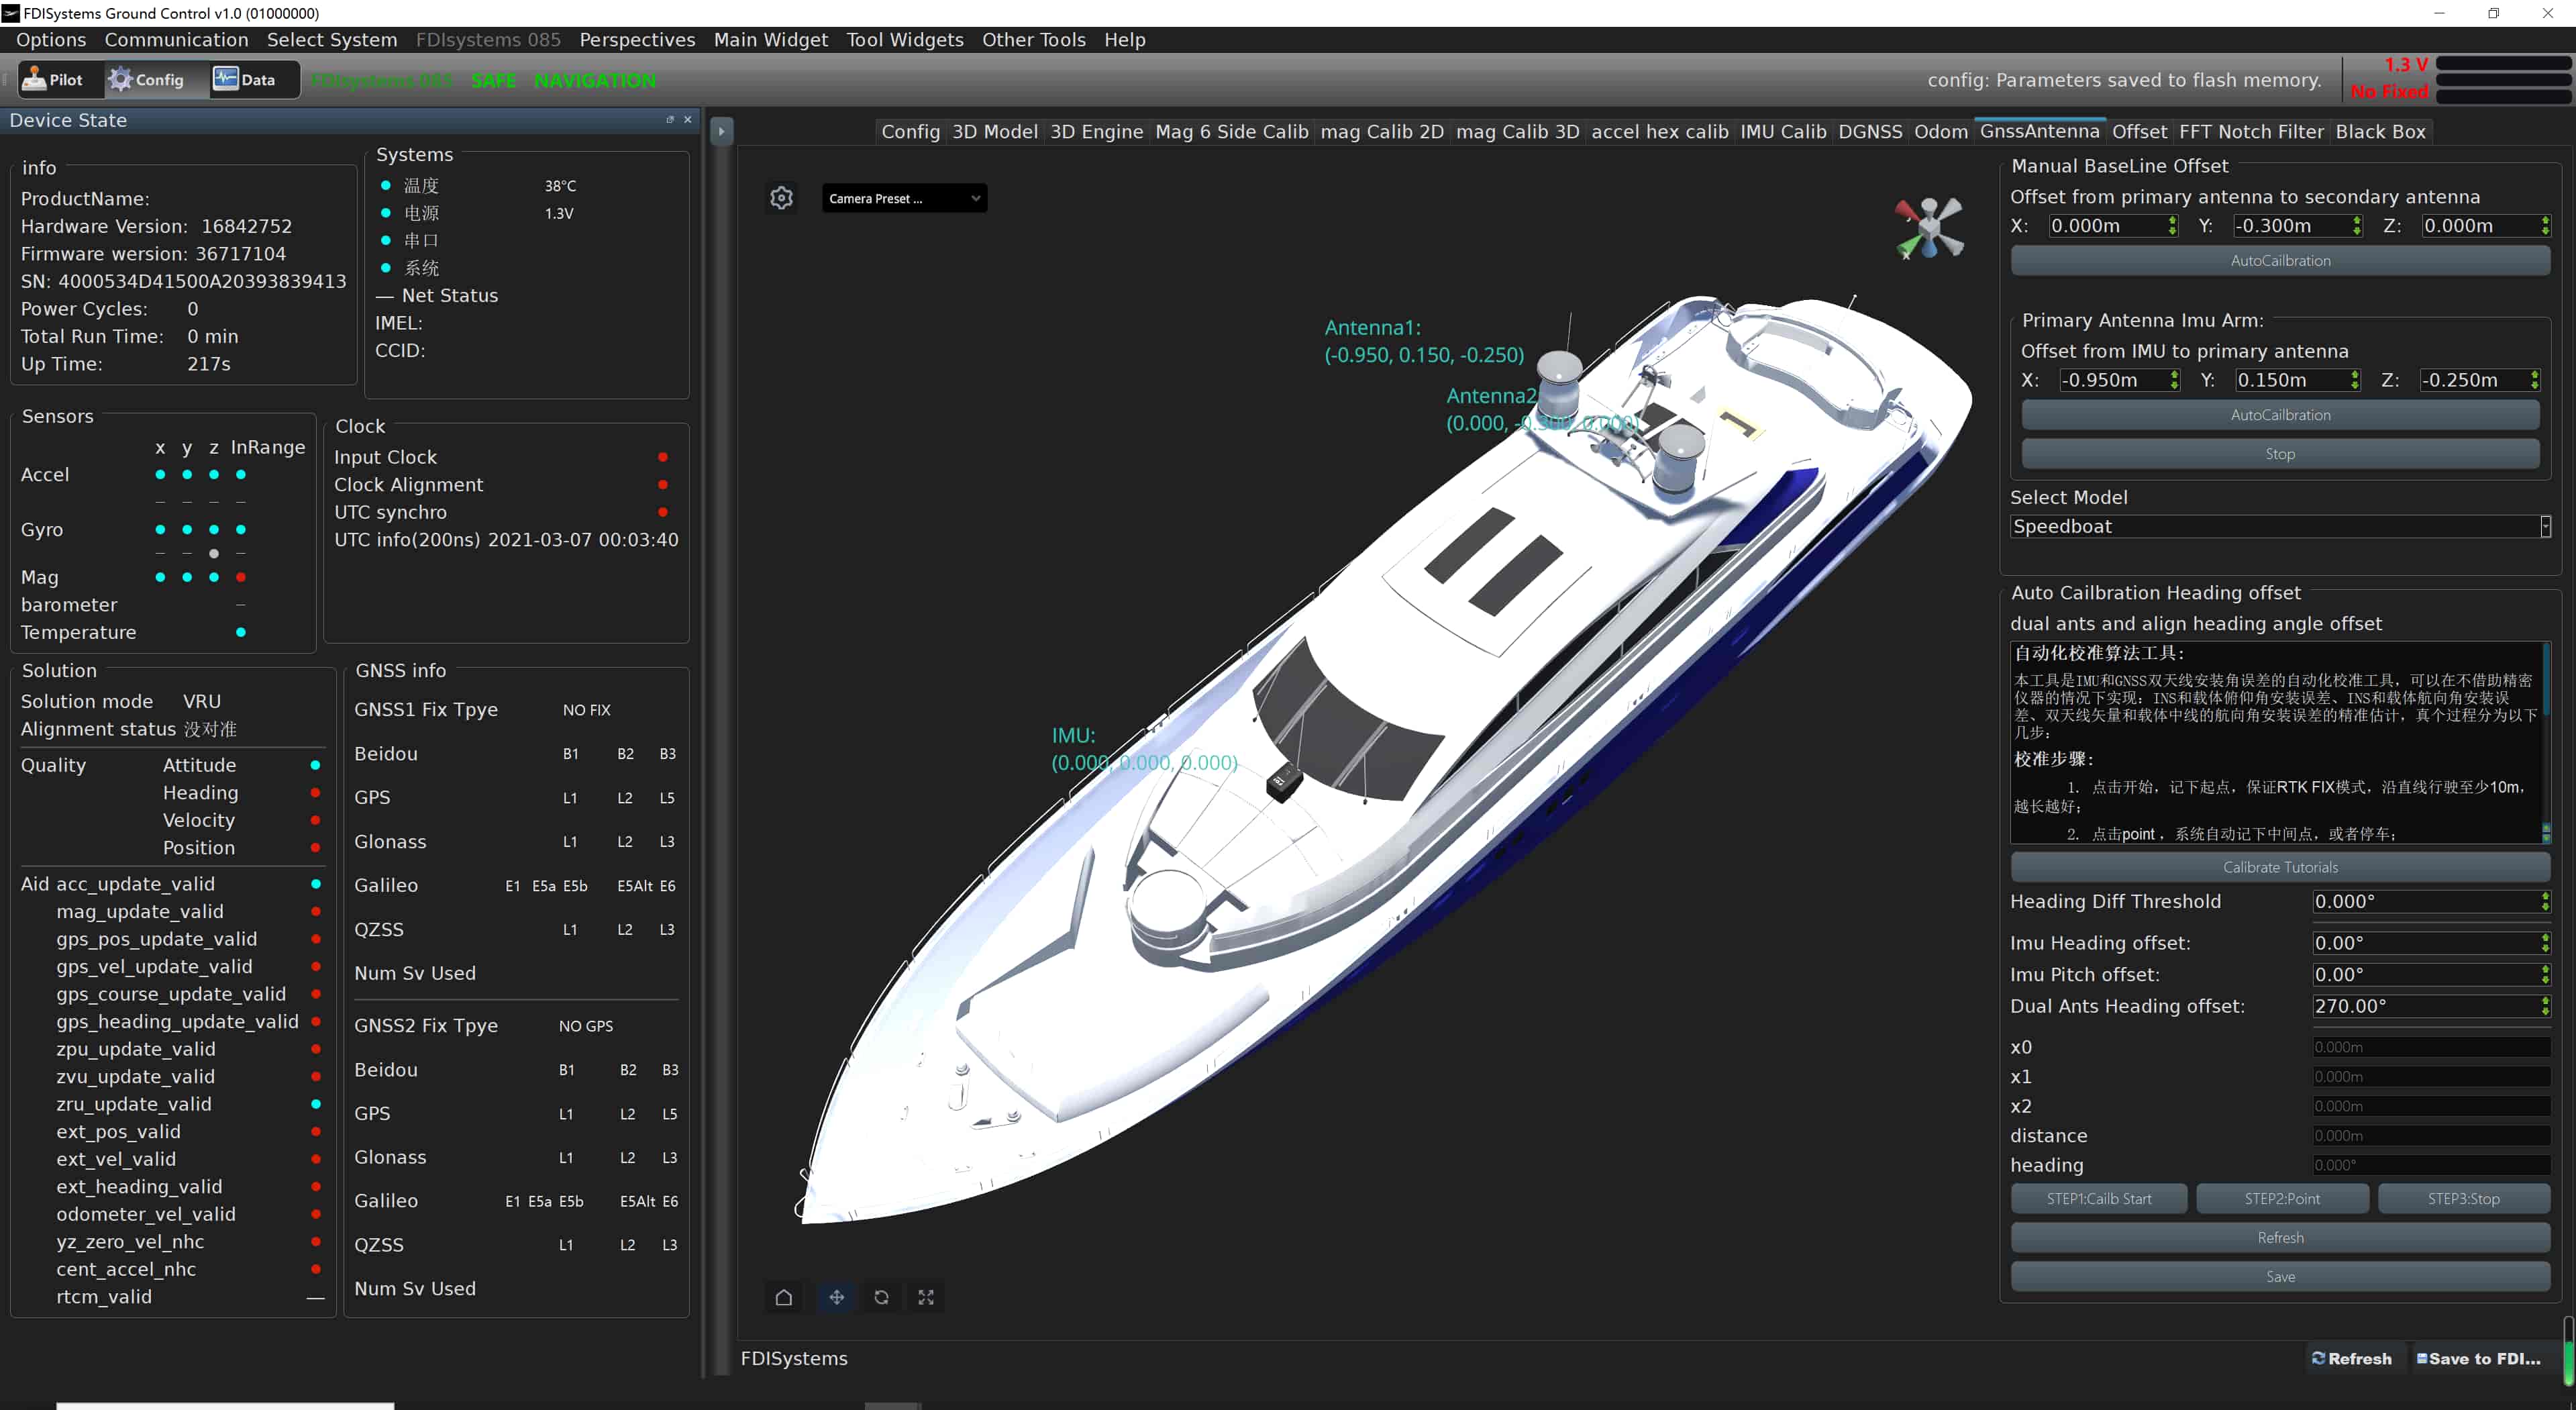Screen dimensions: 2576x1410
Task: Click the Calibrate Tutorials button
Action: [2279, 867]
